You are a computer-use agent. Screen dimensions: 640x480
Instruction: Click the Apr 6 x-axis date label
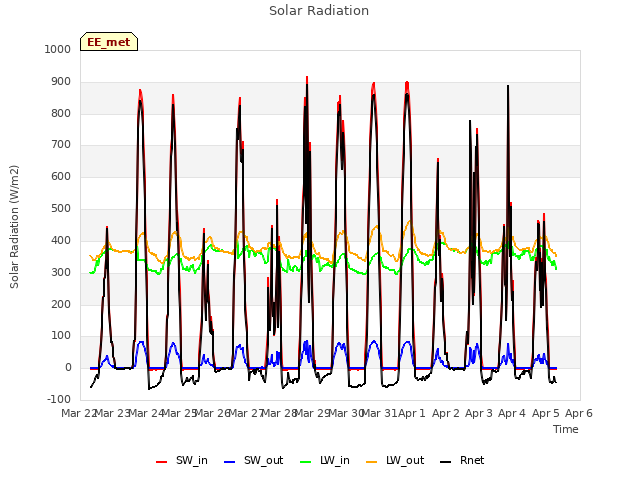[579, 413]
